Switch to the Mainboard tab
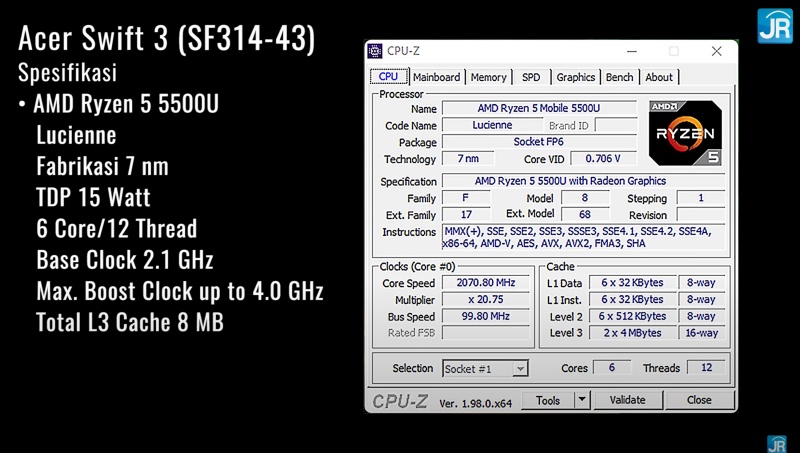 point(436,77)
